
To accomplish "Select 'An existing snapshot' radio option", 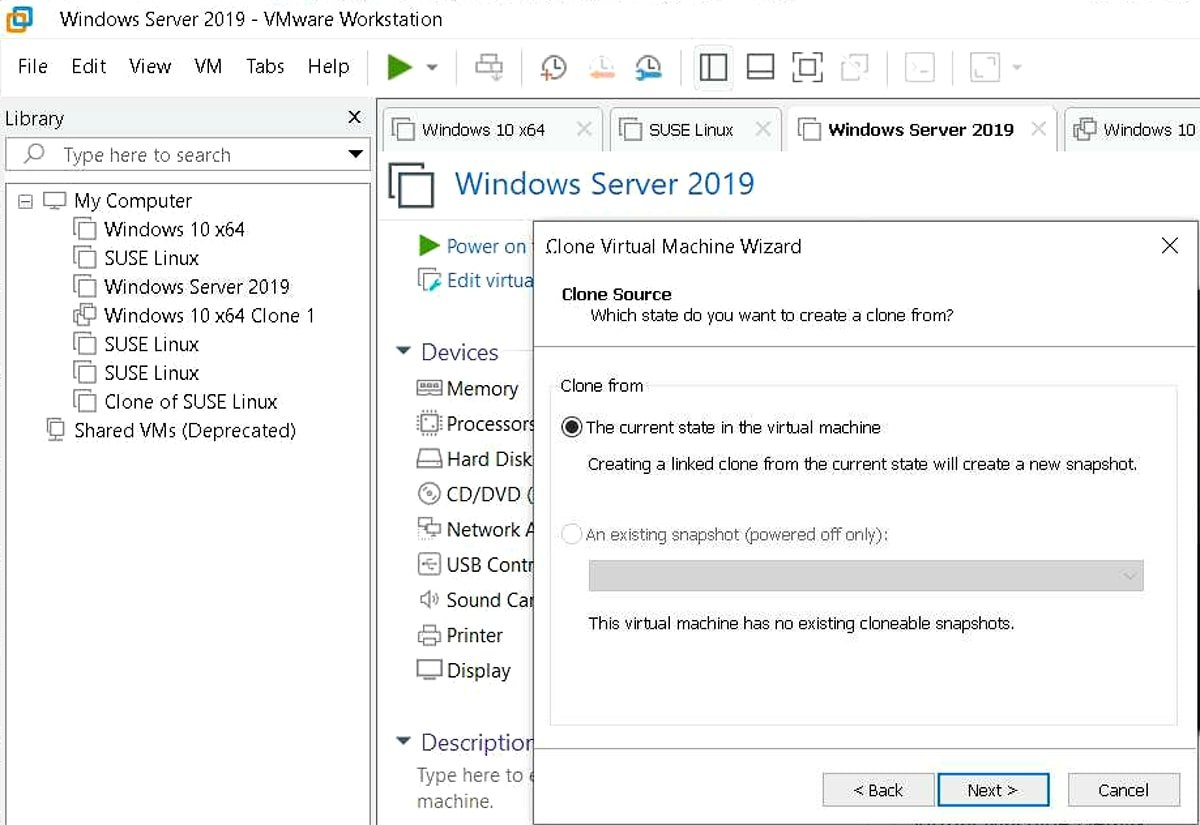I will pyautogui.click(x=572, y=535).
